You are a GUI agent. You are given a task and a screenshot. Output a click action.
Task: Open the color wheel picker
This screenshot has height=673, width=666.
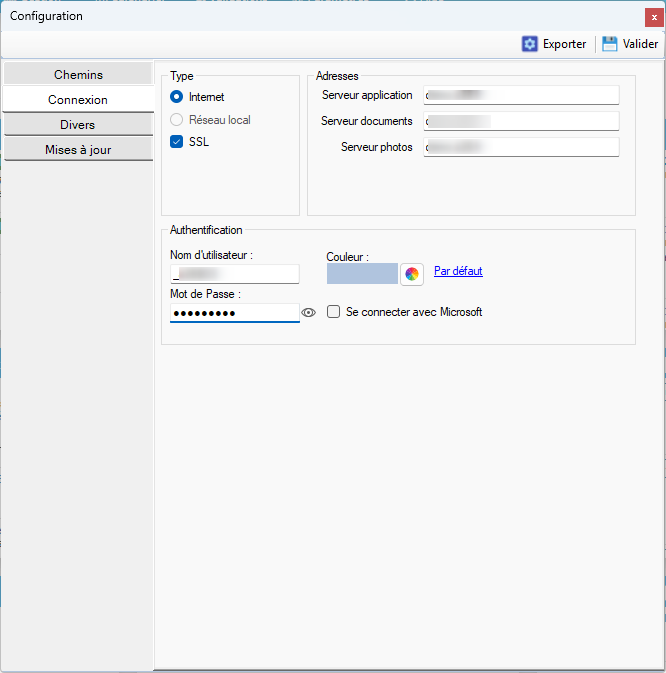click(412, 274)
